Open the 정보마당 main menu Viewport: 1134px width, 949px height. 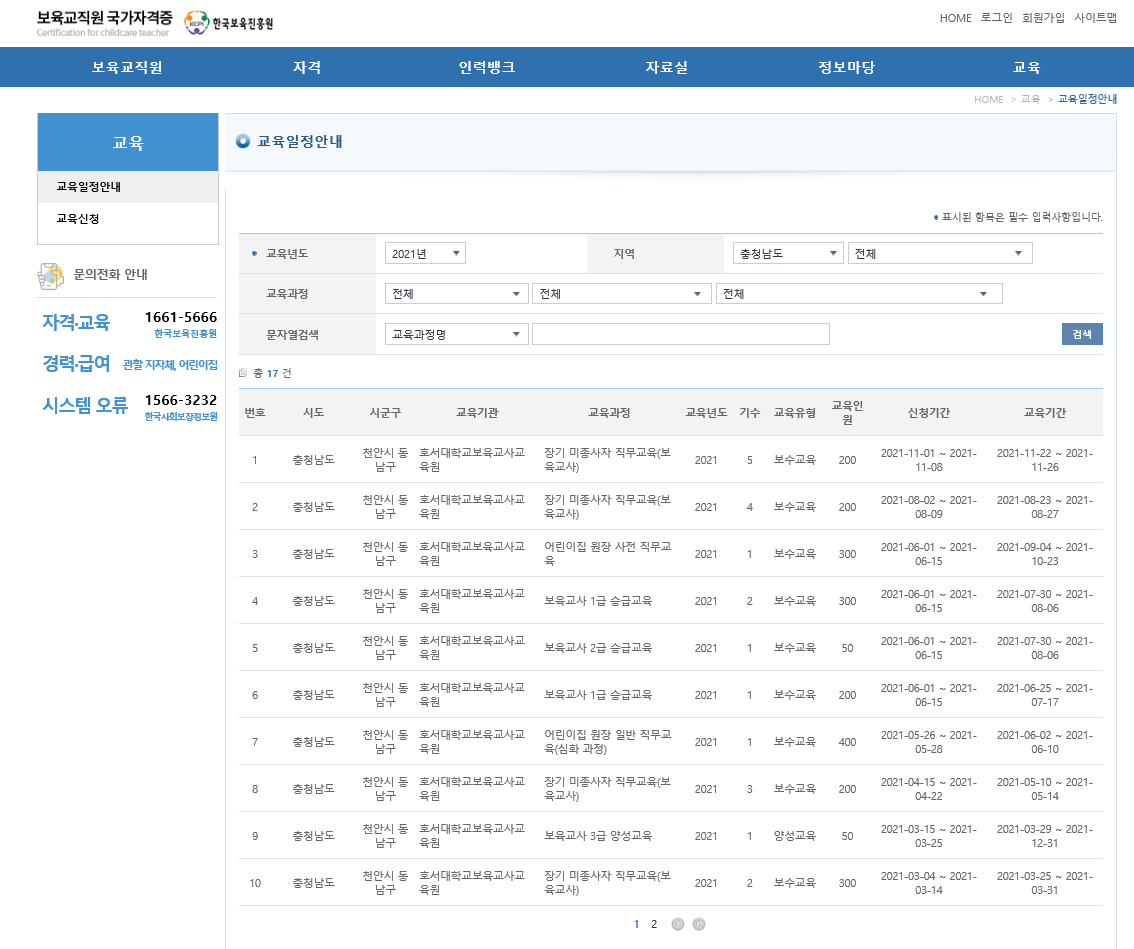pyautogui.click(x=846, y=67)
